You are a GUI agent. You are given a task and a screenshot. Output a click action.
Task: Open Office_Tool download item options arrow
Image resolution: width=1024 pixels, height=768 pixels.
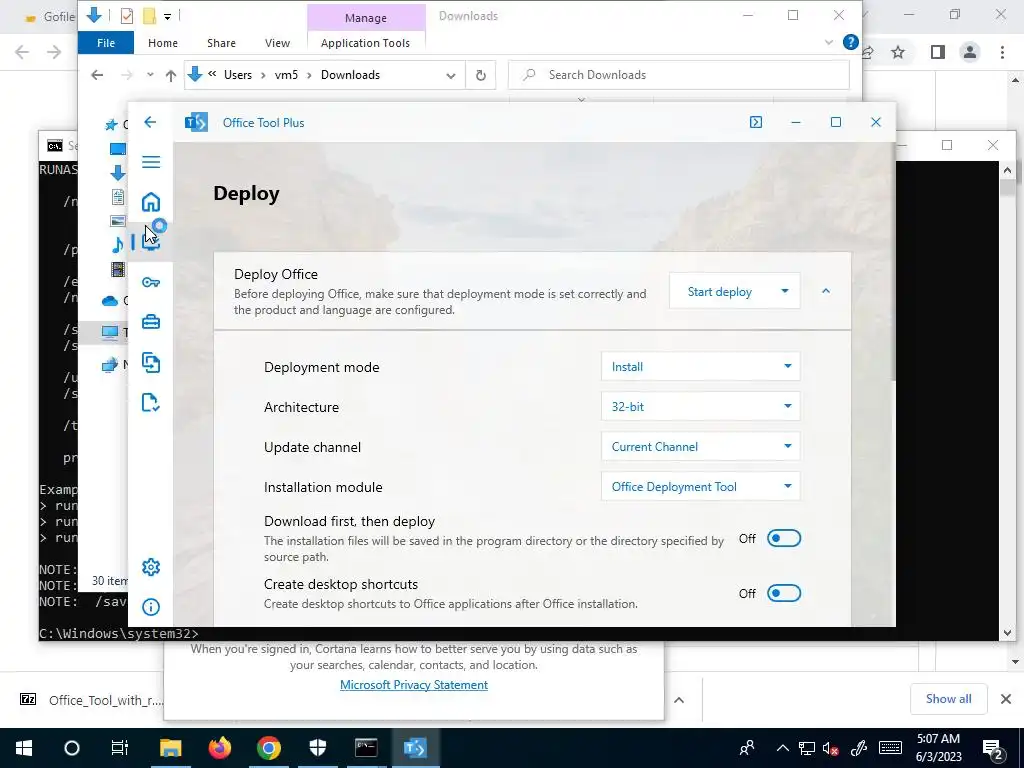click(x=679, y=699)
